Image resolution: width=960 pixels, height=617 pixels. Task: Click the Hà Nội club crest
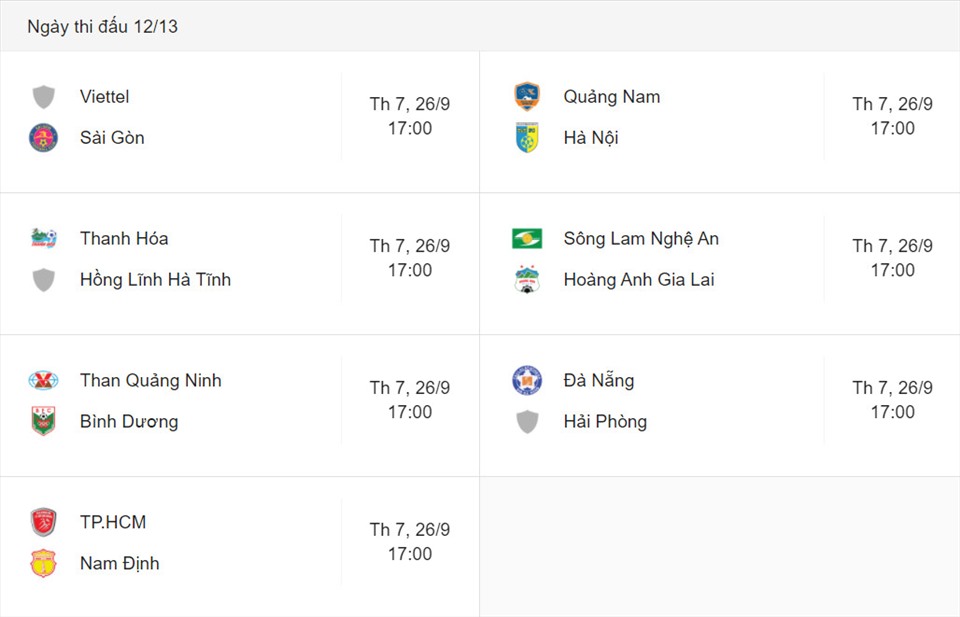527,138
